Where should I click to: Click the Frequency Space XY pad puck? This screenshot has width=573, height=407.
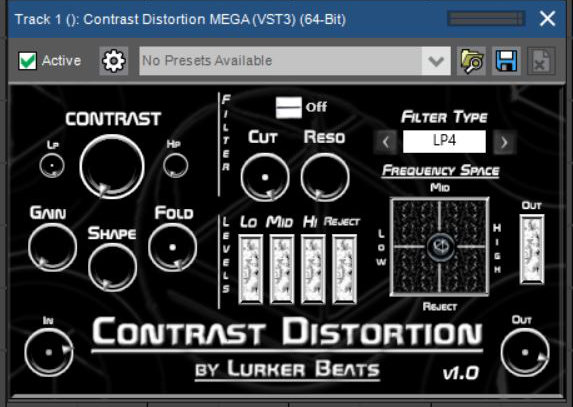click(440, 247)
